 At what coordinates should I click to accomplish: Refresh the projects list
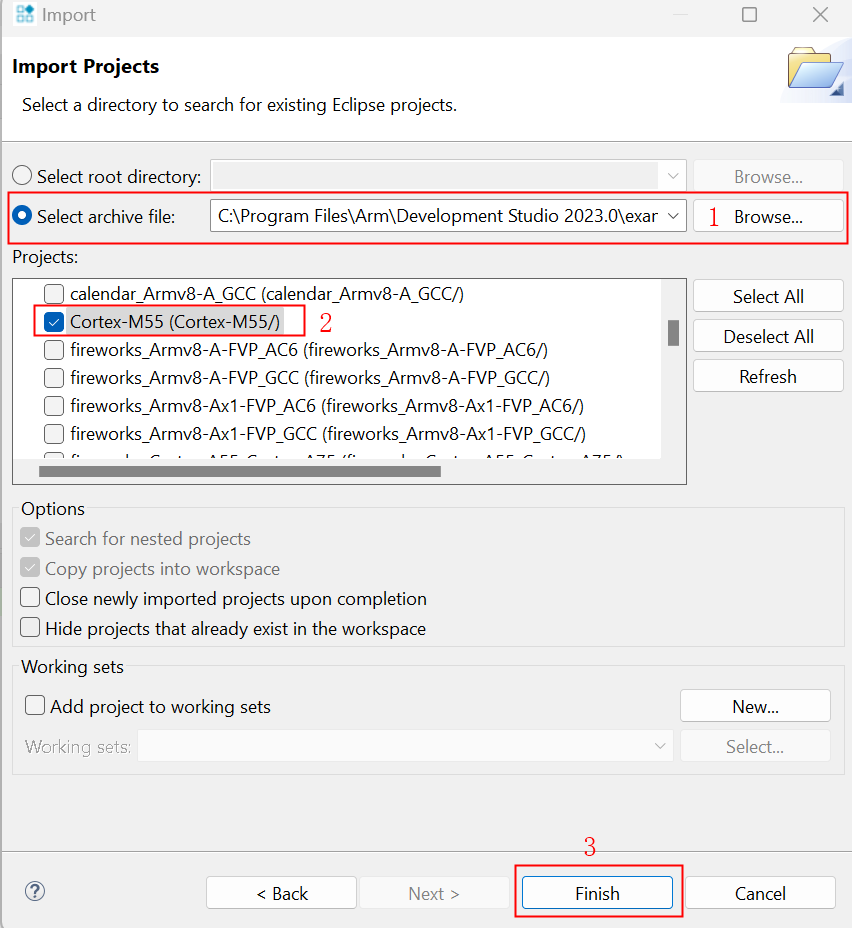(768, 377)
